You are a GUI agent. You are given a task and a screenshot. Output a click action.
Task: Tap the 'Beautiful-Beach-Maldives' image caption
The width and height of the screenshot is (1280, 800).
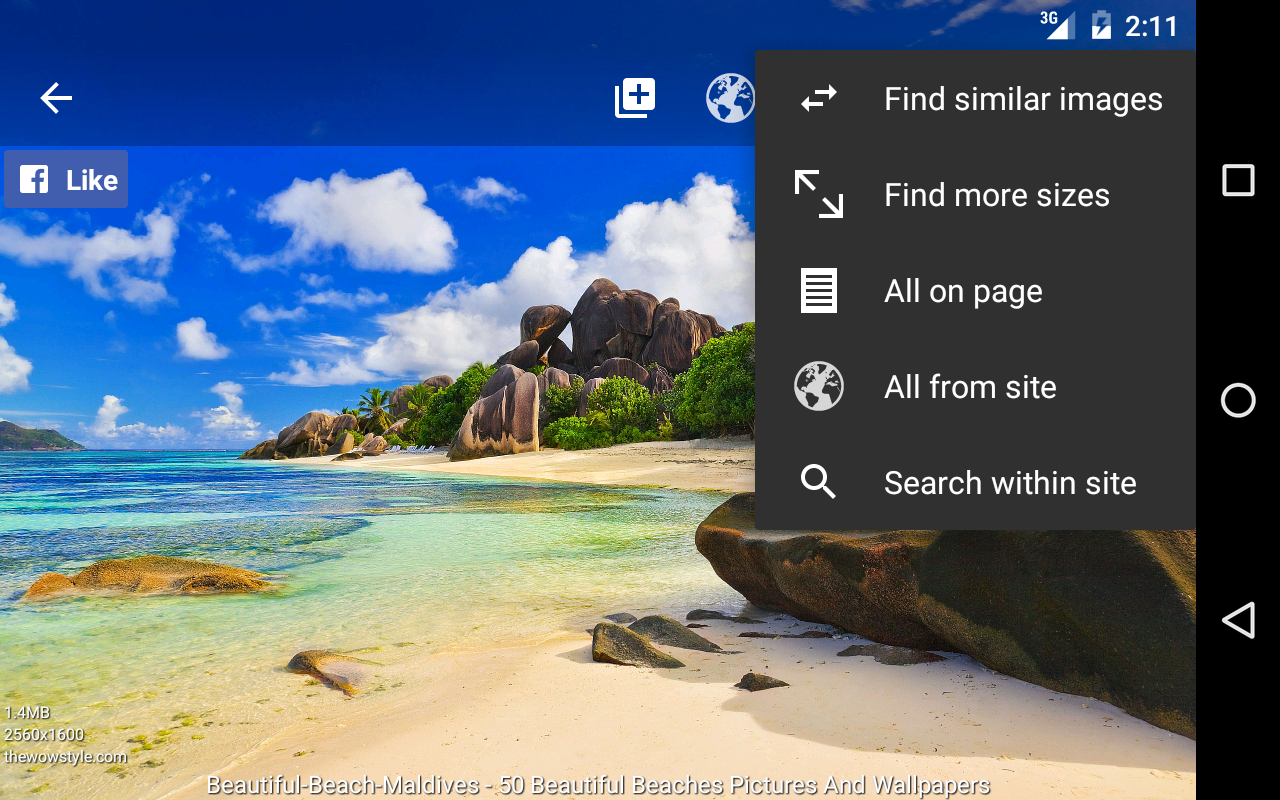click(598, 785)
